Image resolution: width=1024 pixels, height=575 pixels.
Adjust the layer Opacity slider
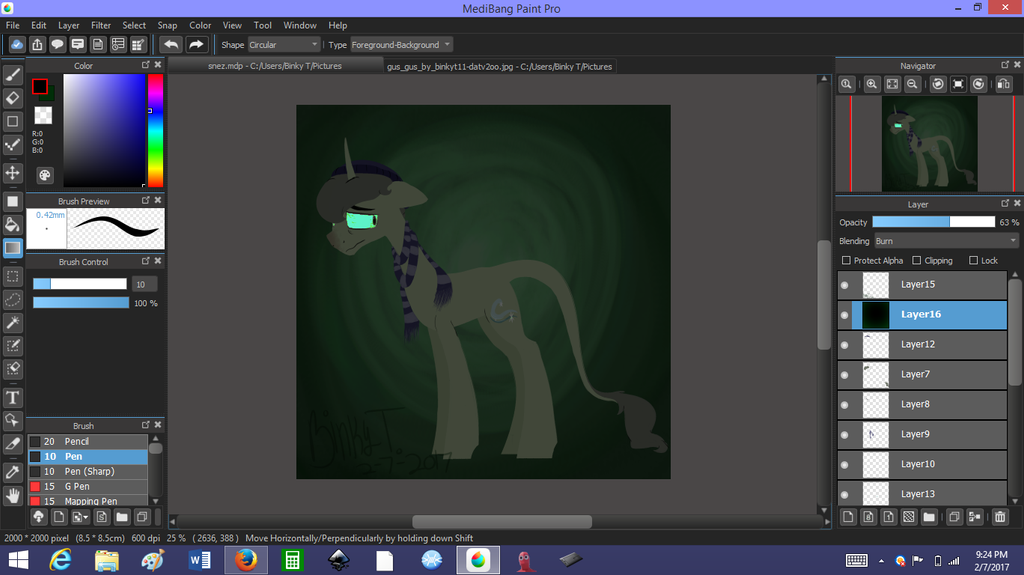[933, 222]
